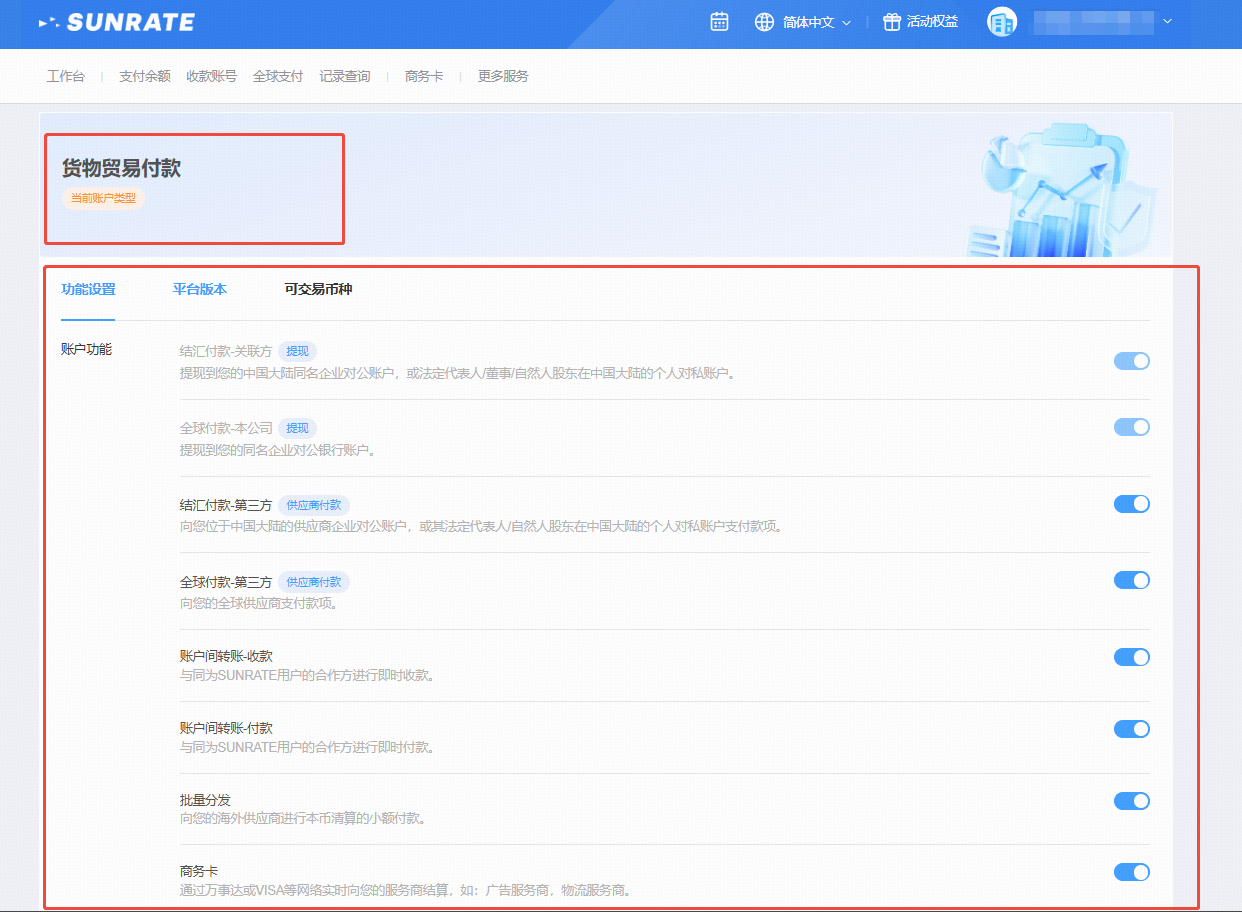
Task: Toggle the 商务卡 switch
Action: [1131, 873]
